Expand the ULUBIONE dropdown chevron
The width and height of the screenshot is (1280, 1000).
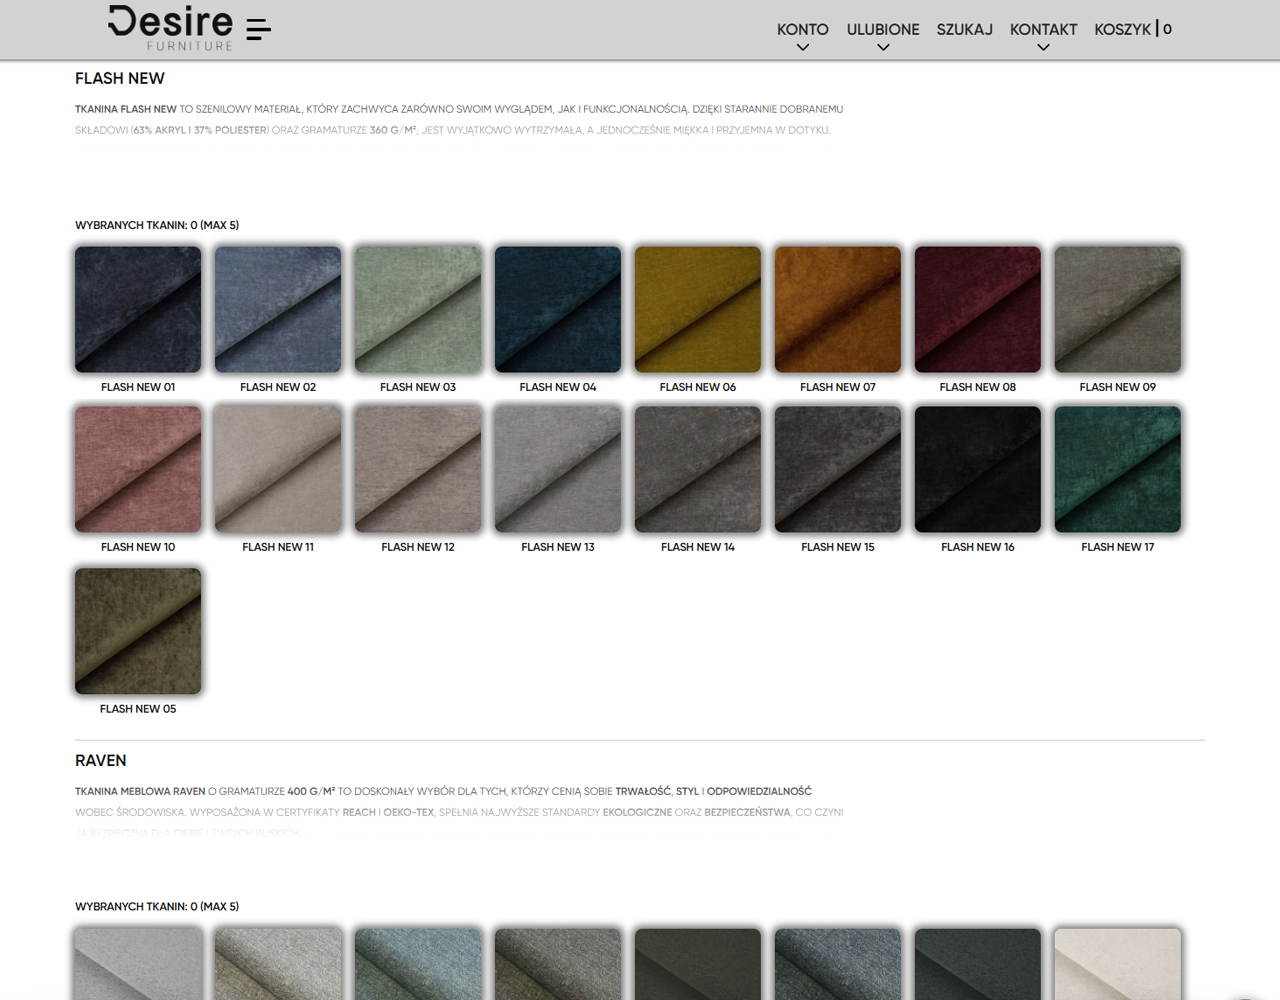(883, 47)
